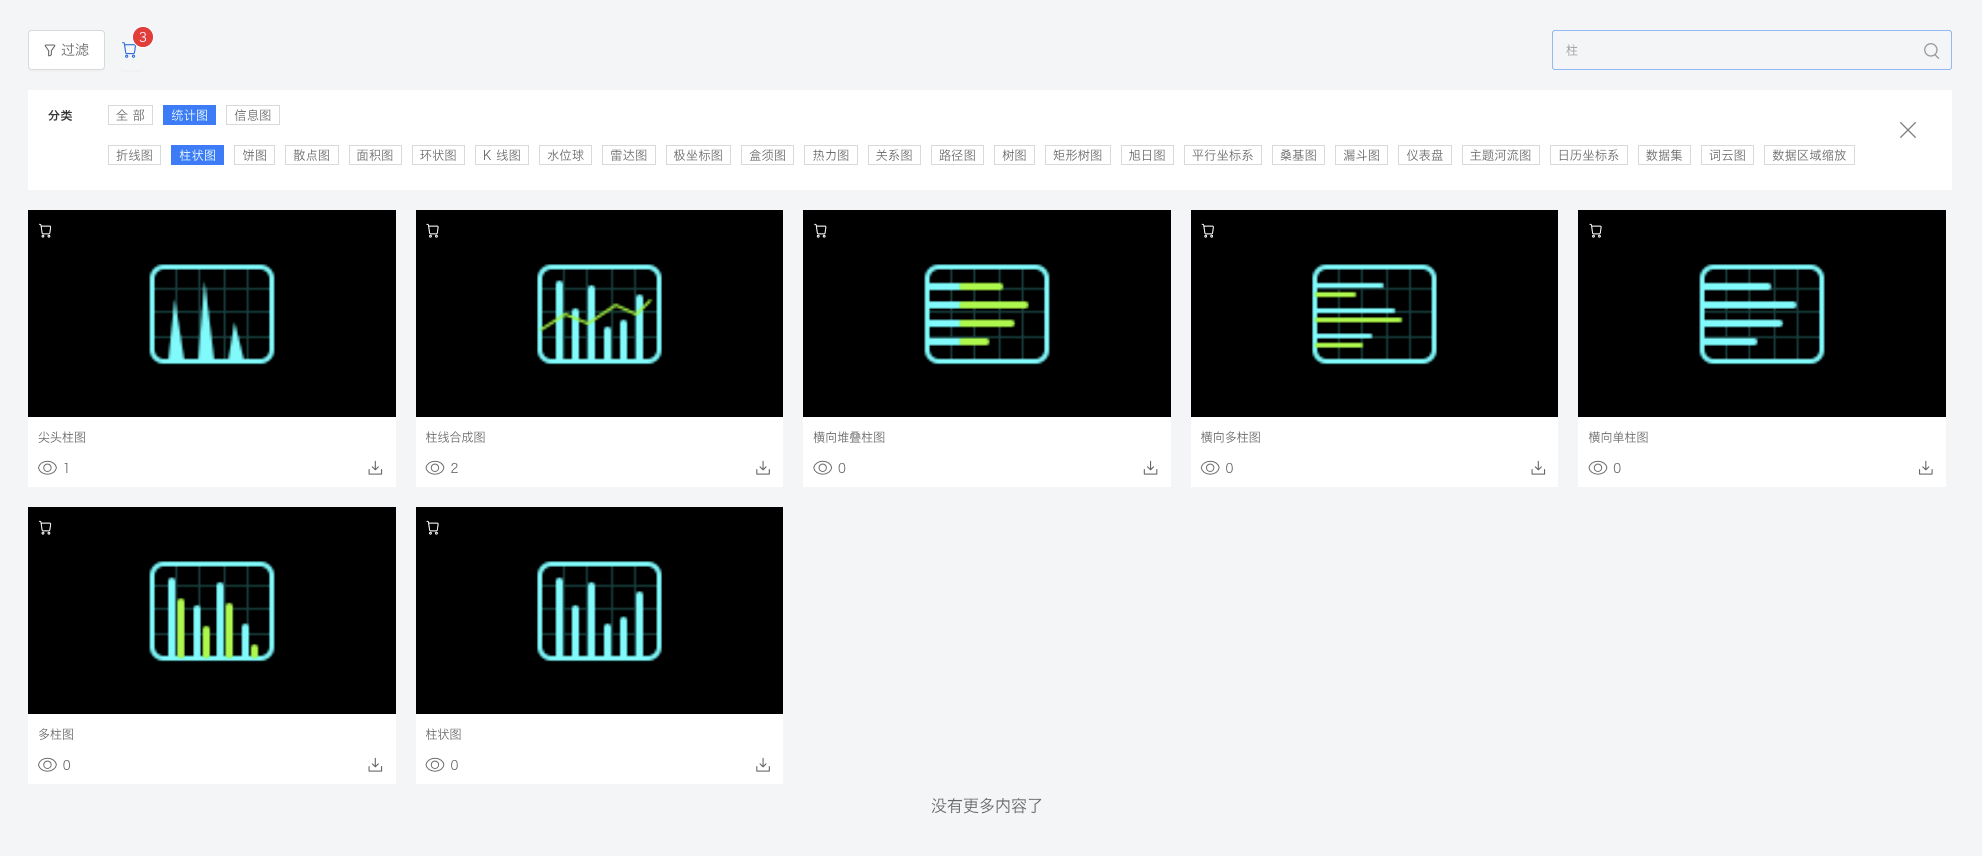
Task: Open the 多柱图 thumbnail preview
Action: pos(212,610)
